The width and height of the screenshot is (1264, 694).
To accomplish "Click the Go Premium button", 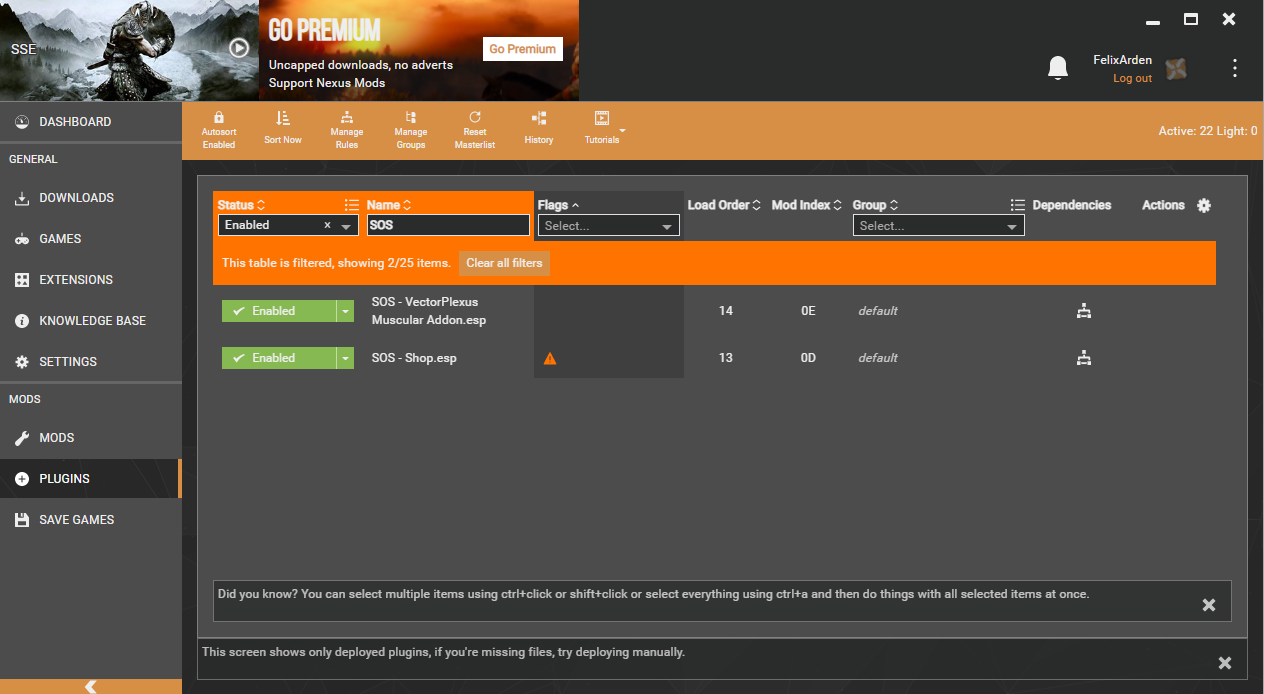I will [522, 49].
